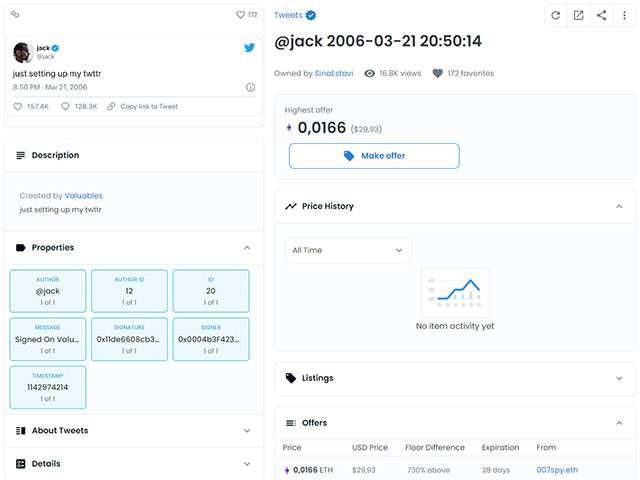The width and height of the screenshot is (640, 480).
Task: Click the 'Expiration' column header
Action: pyautogui.click(x=500, y=448)
